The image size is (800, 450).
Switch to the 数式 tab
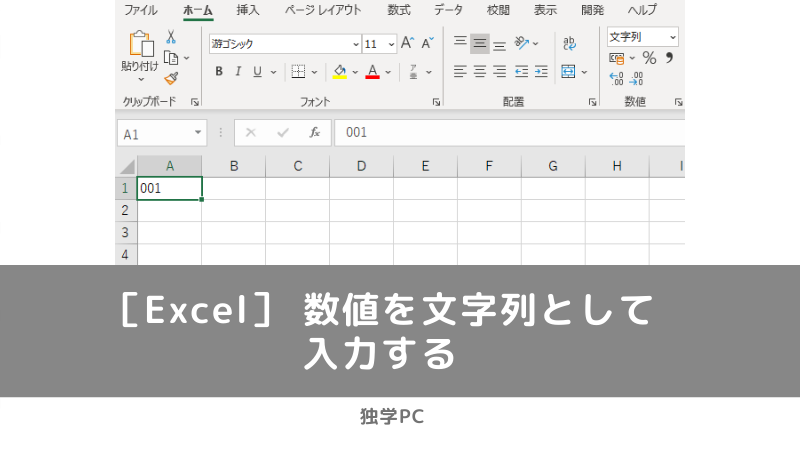[398, 10]
